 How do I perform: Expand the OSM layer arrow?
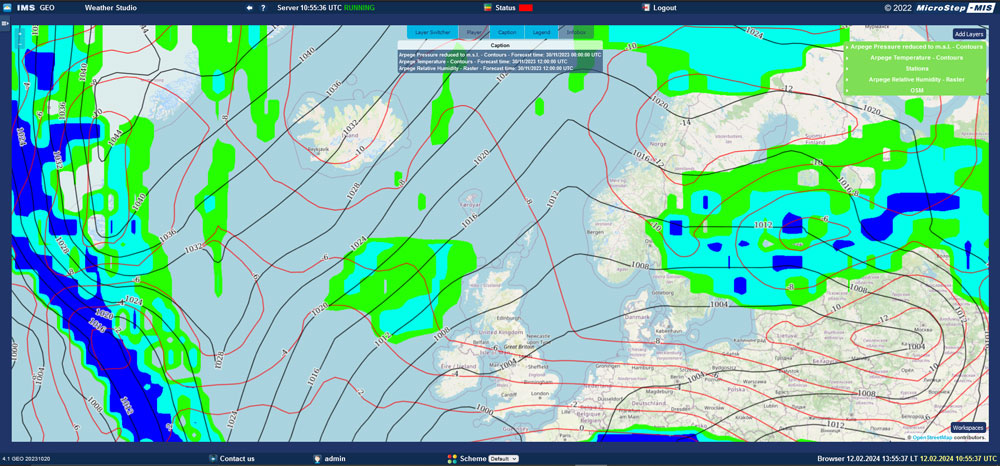pos(848,91)
